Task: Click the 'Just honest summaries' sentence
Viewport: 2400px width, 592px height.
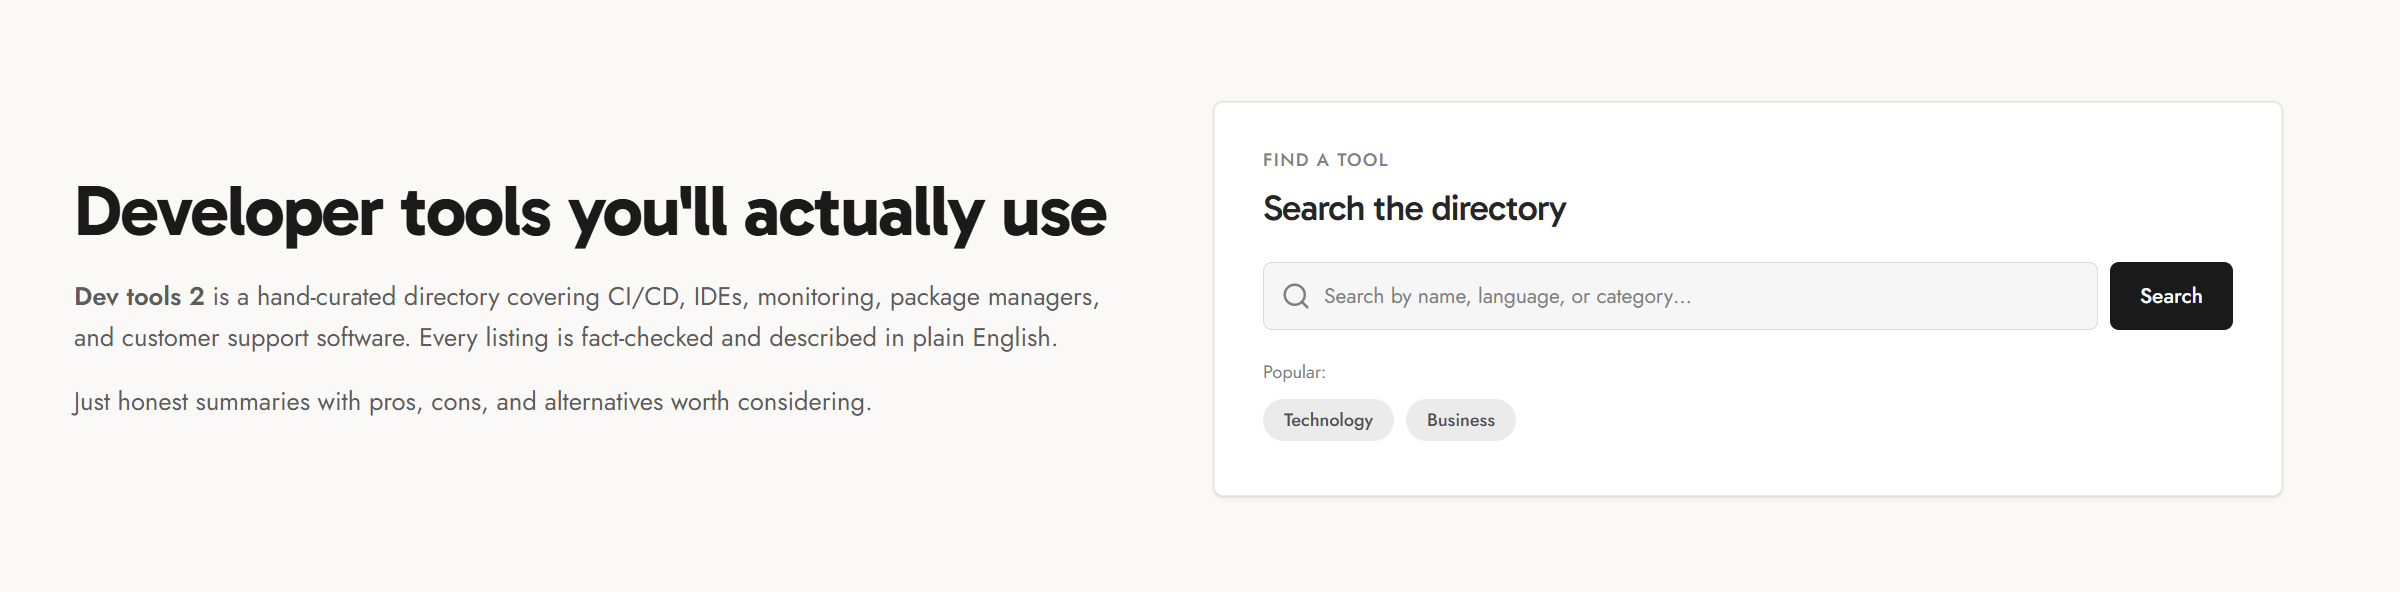Action: pos(472,402)
